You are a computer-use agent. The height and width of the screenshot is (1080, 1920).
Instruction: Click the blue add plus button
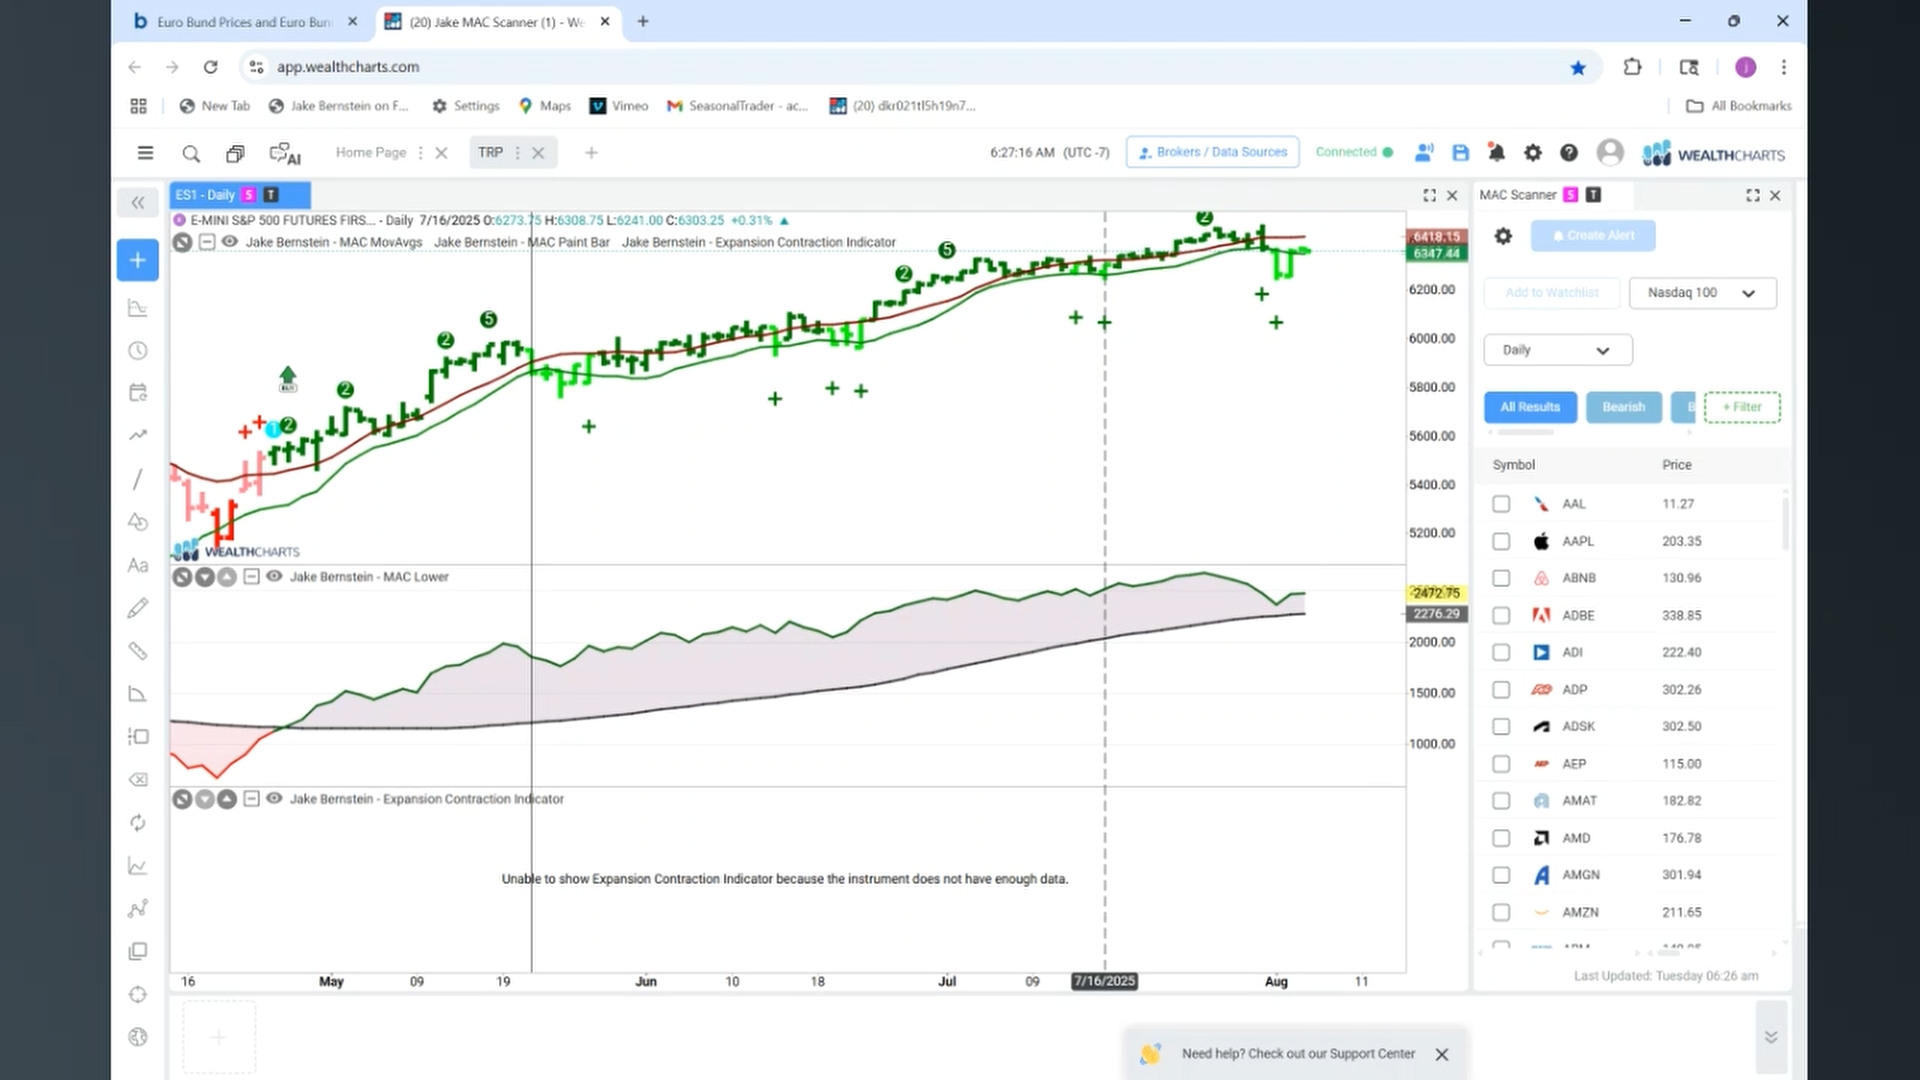point(138,260)
